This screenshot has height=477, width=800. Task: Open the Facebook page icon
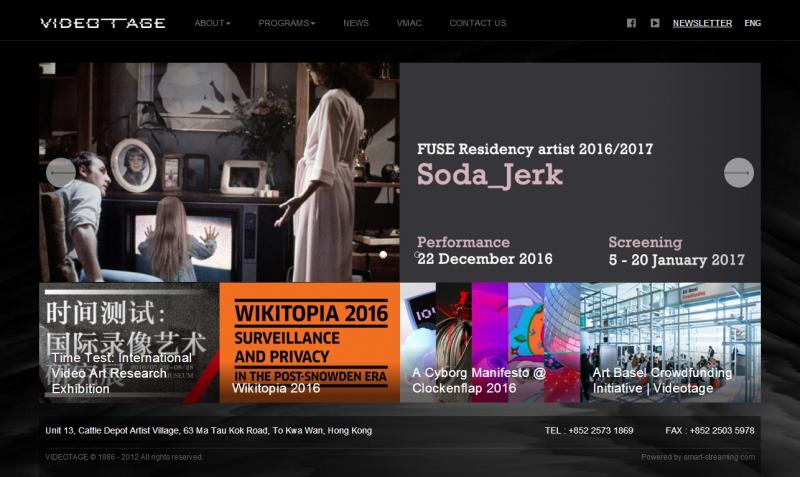click(x=631, y=23)
